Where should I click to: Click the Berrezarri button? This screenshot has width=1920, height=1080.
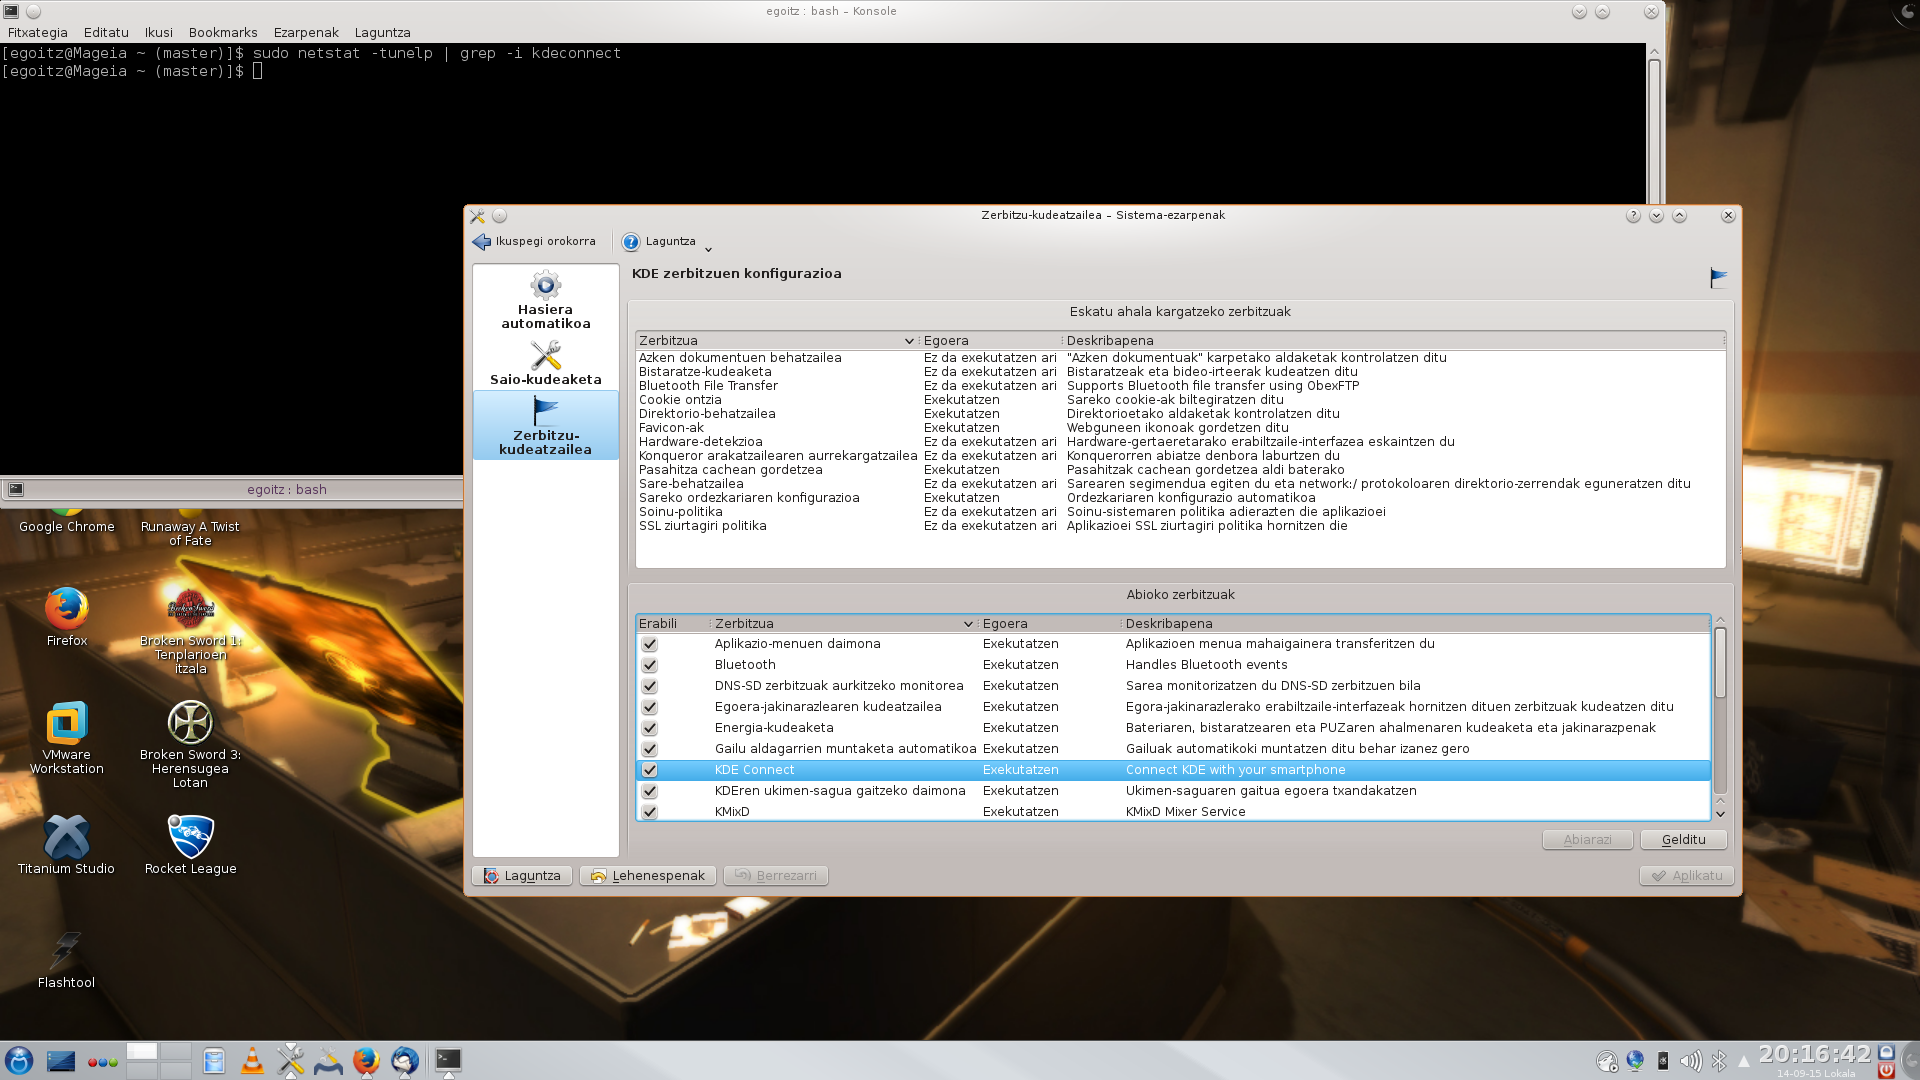click(776, 876)
